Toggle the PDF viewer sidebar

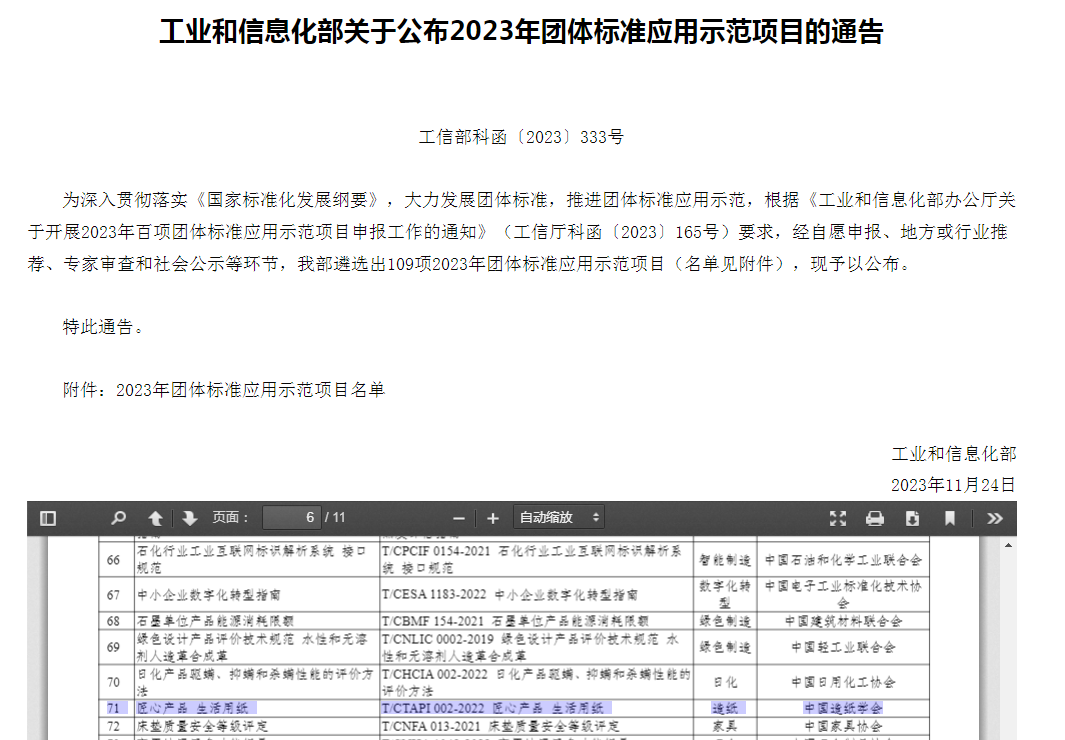pos(48,518)
